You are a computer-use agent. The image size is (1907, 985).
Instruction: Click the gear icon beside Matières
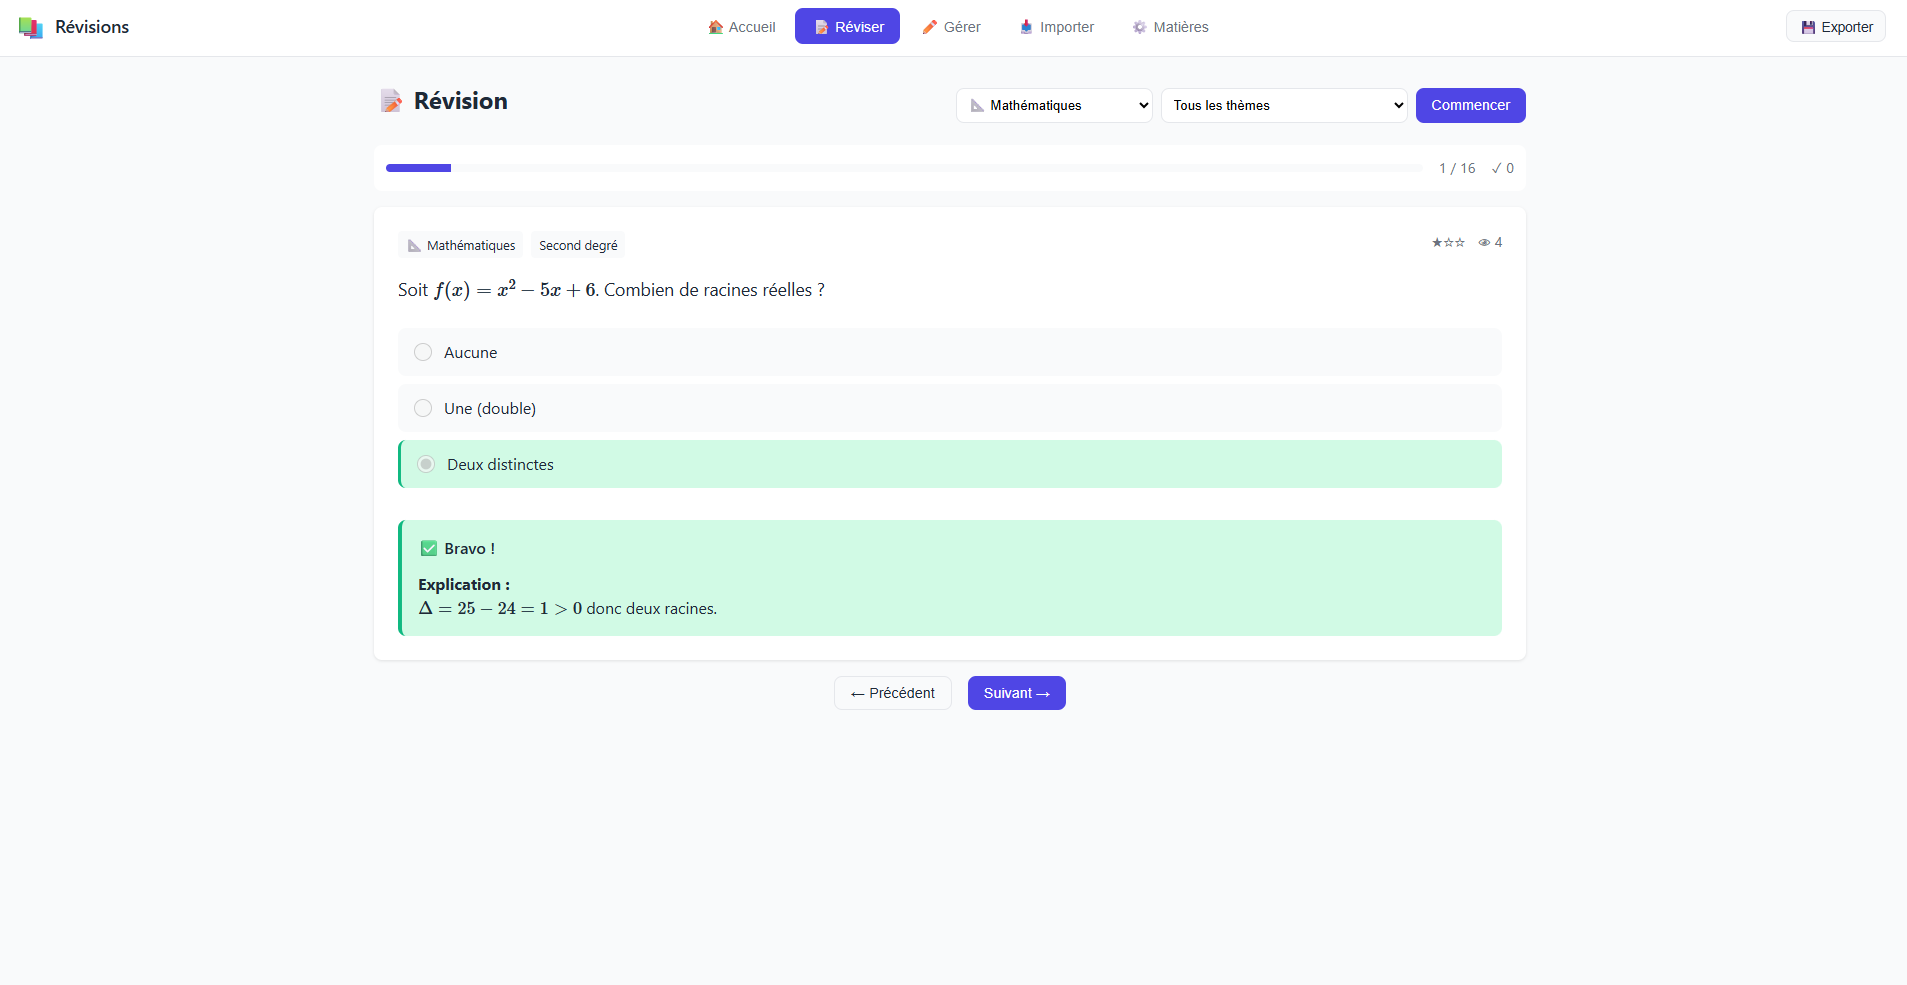tap(1139, 27)
